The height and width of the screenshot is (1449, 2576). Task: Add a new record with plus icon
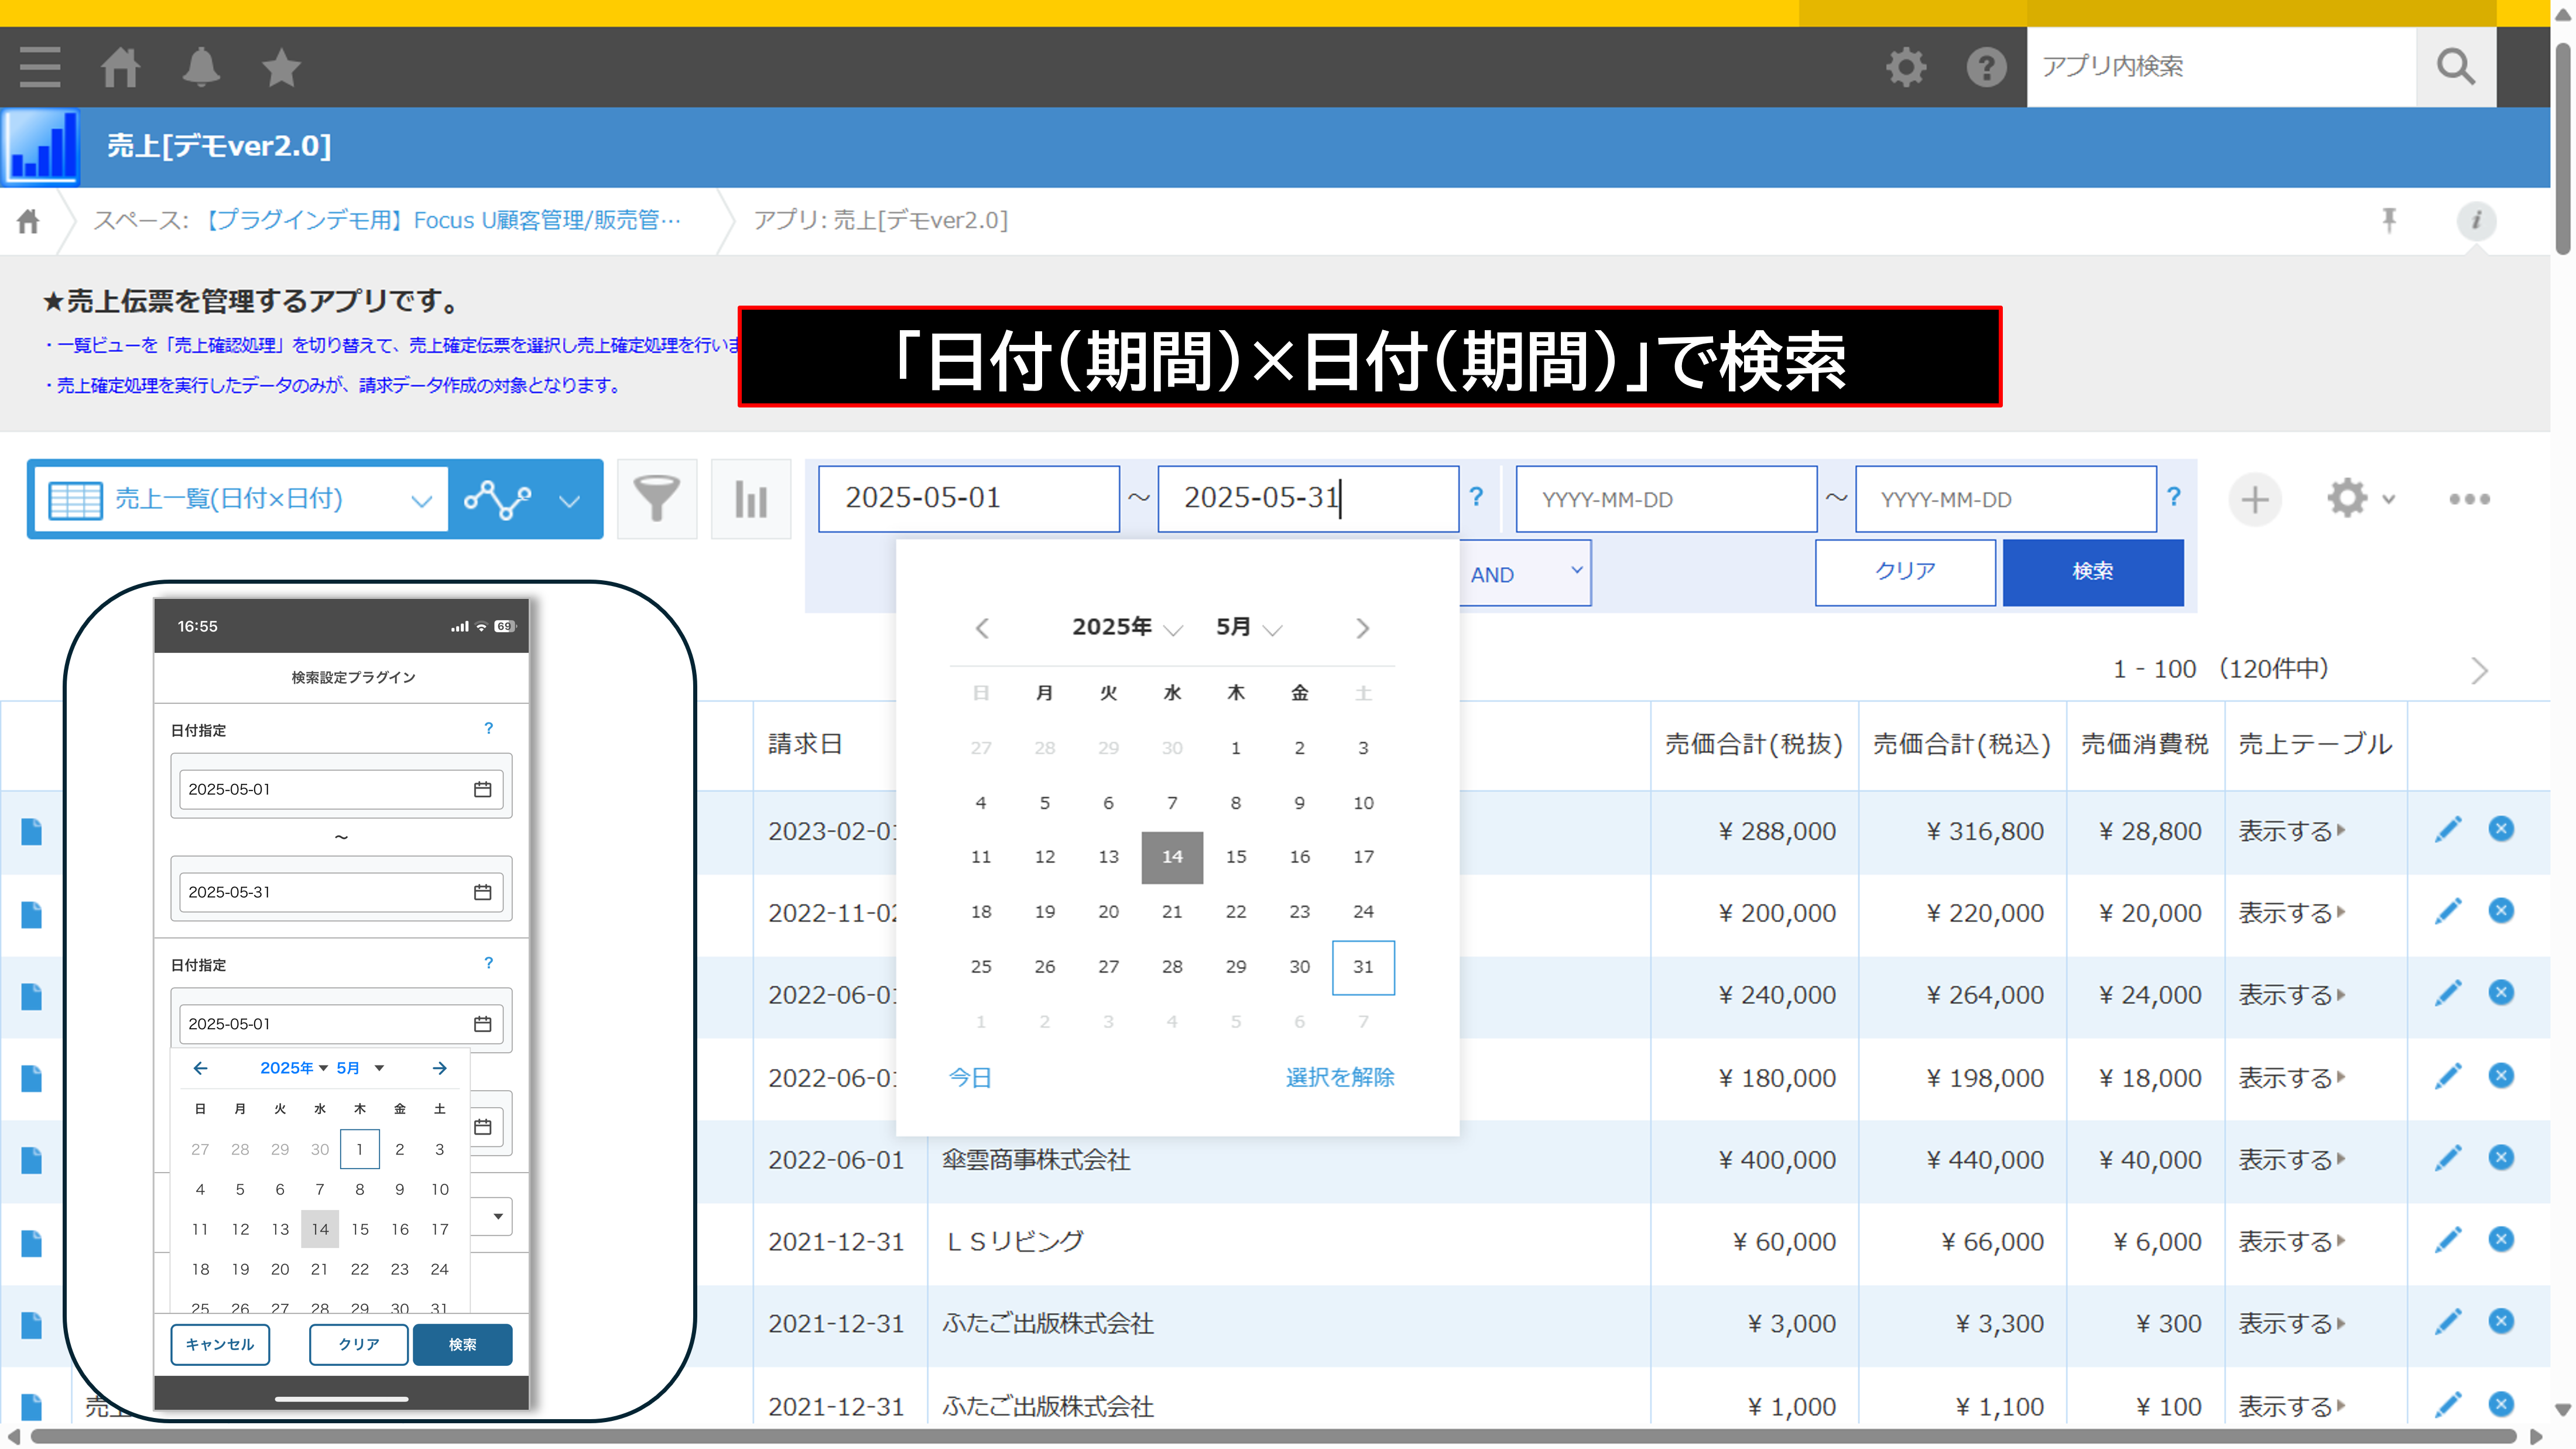coord(2254,499)
